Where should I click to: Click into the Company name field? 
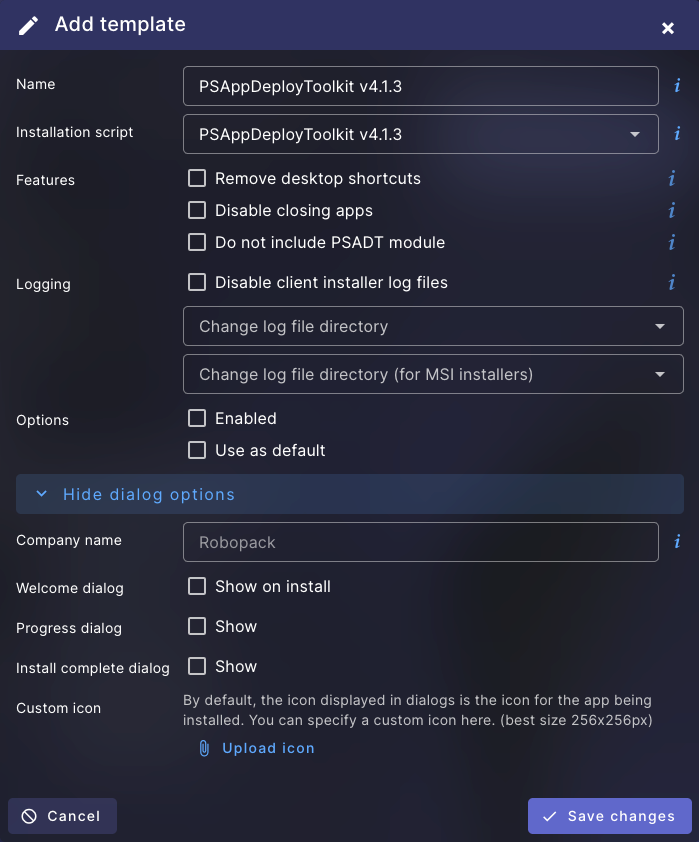[421, 542]
